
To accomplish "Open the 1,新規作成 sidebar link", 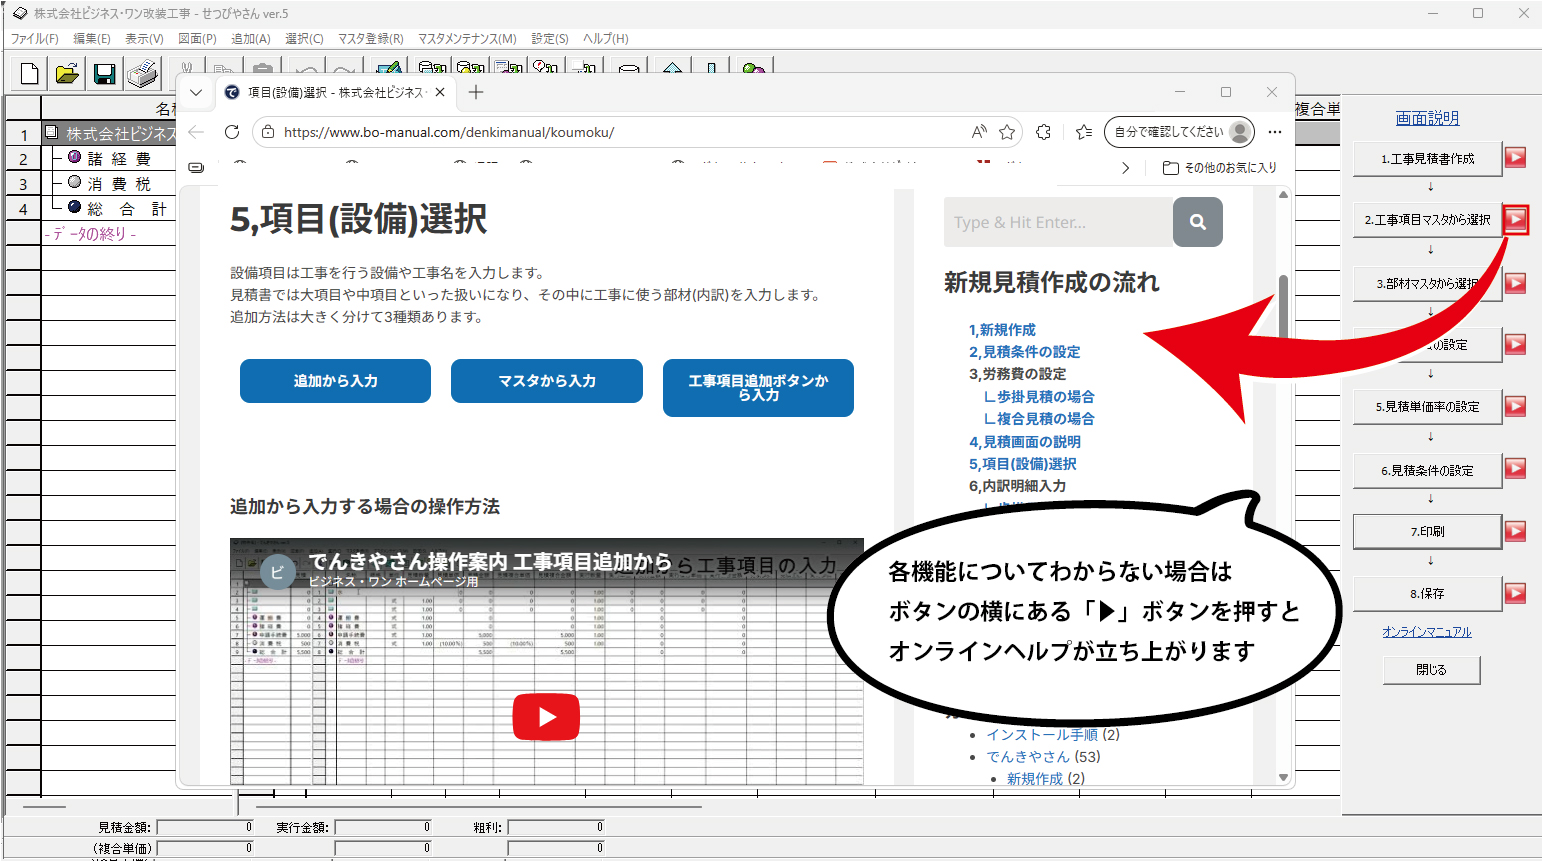I will tap(1002, 329).
